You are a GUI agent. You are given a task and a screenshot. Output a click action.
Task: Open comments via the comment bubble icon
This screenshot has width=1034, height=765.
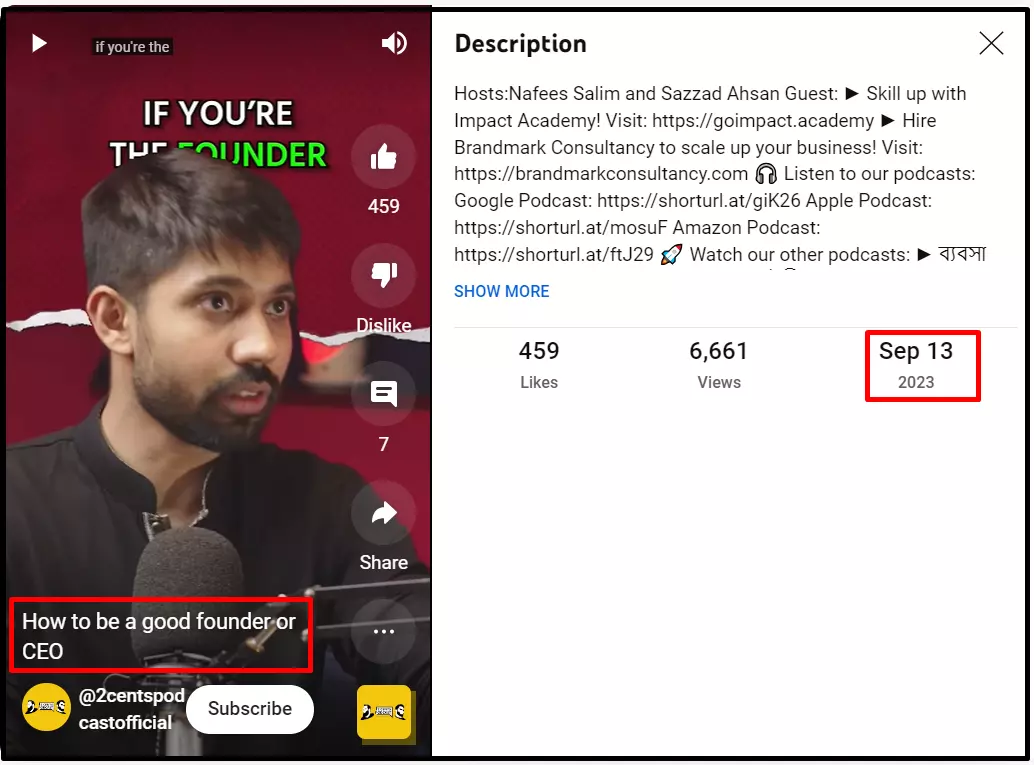384,394
